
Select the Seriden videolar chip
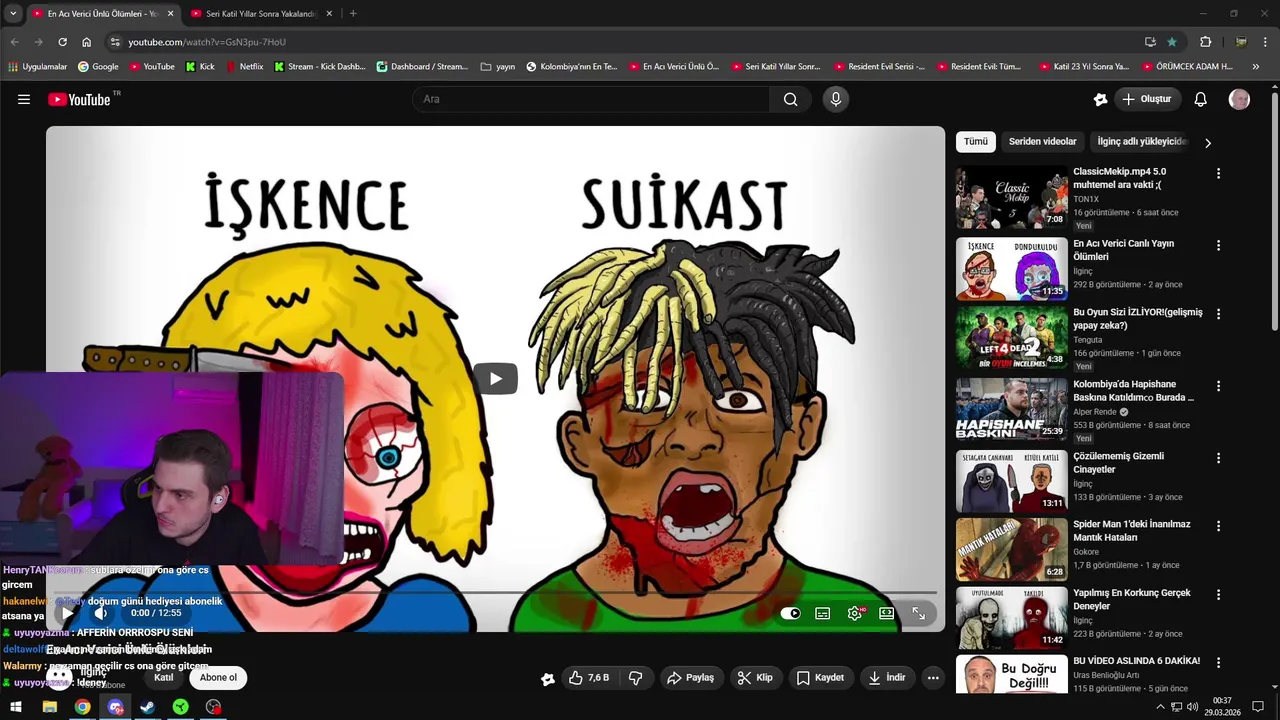pyautogui.click(x=1043, y=142)
